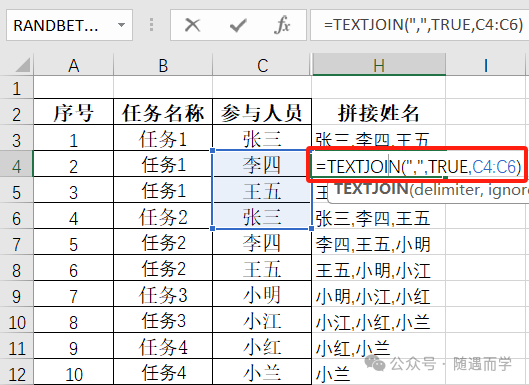Click cell H8 showing 王五,小明,小江
Viewport: 529px width, 385px height.
pos(379,268)
